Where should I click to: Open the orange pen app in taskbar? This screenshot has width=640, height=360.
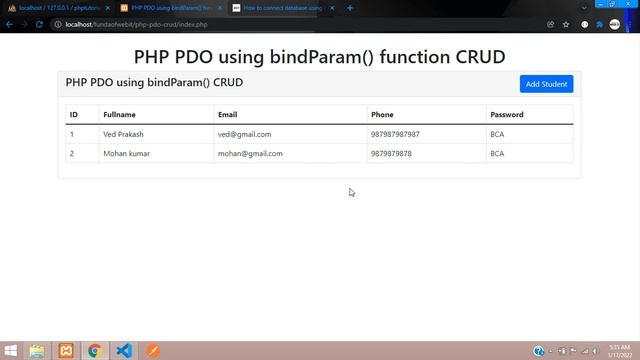click(x=153, y=351)
